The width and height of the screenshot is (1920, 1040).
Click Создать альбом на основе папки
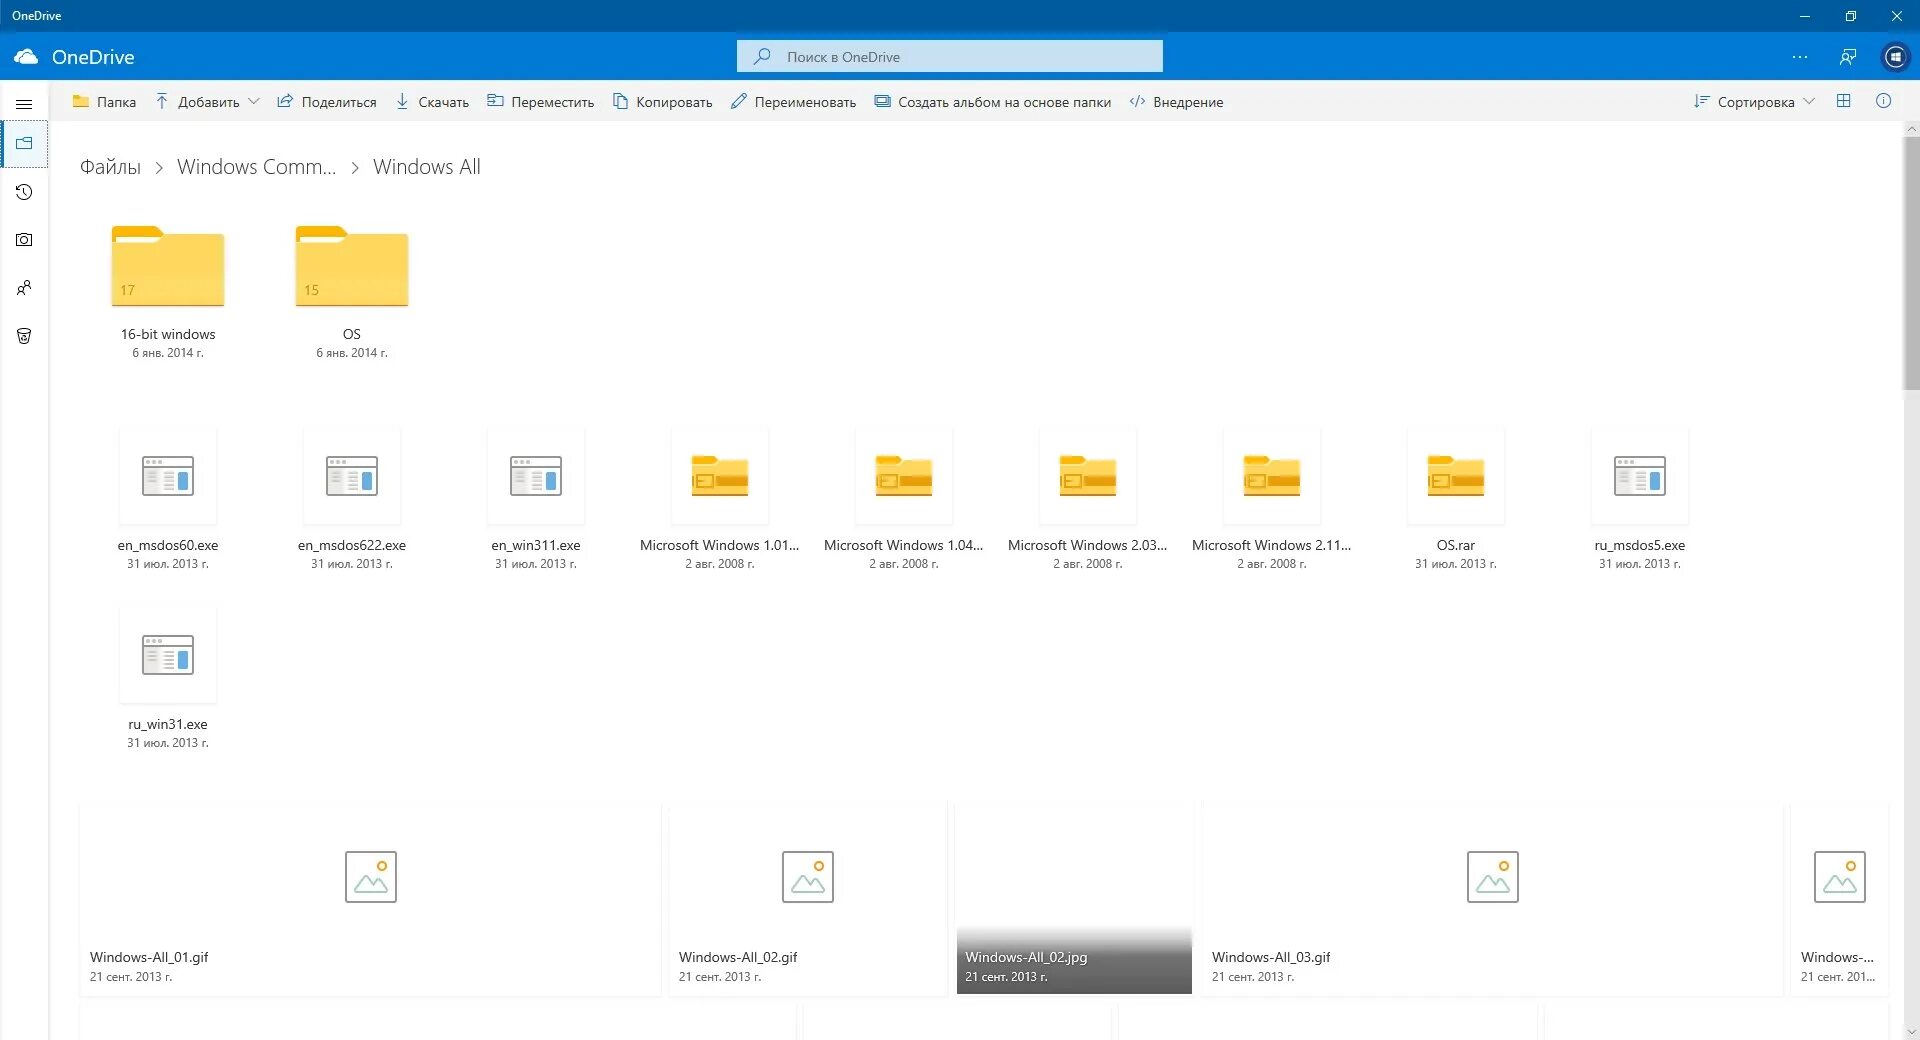[992, 102]
